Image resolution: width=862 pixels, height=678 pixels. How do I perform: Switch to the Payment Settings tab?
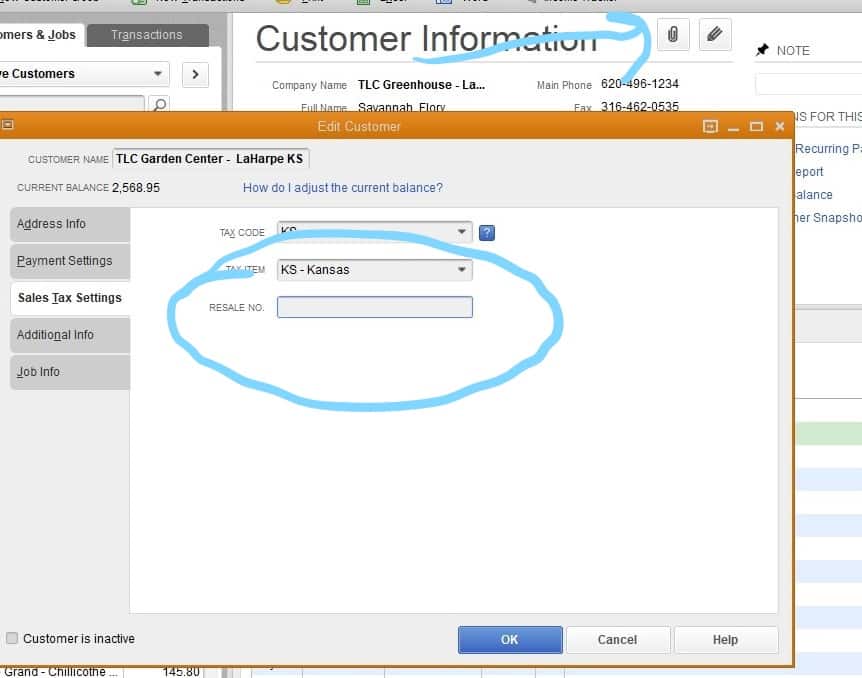click(x=70, y=261)
